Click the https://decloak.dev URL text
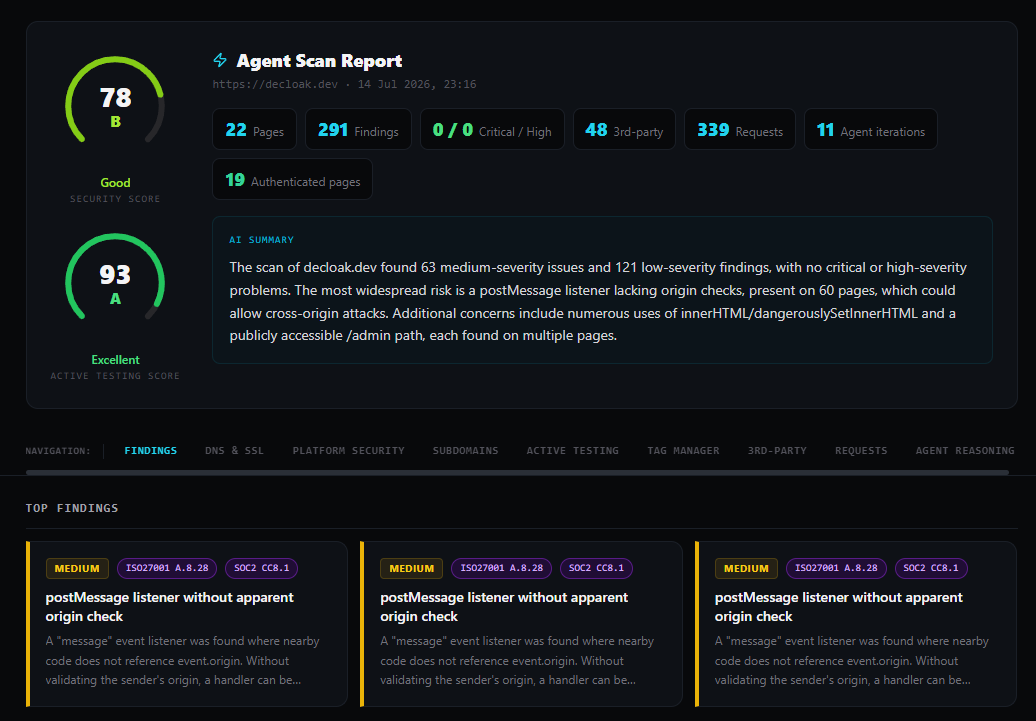 (275, 85)
